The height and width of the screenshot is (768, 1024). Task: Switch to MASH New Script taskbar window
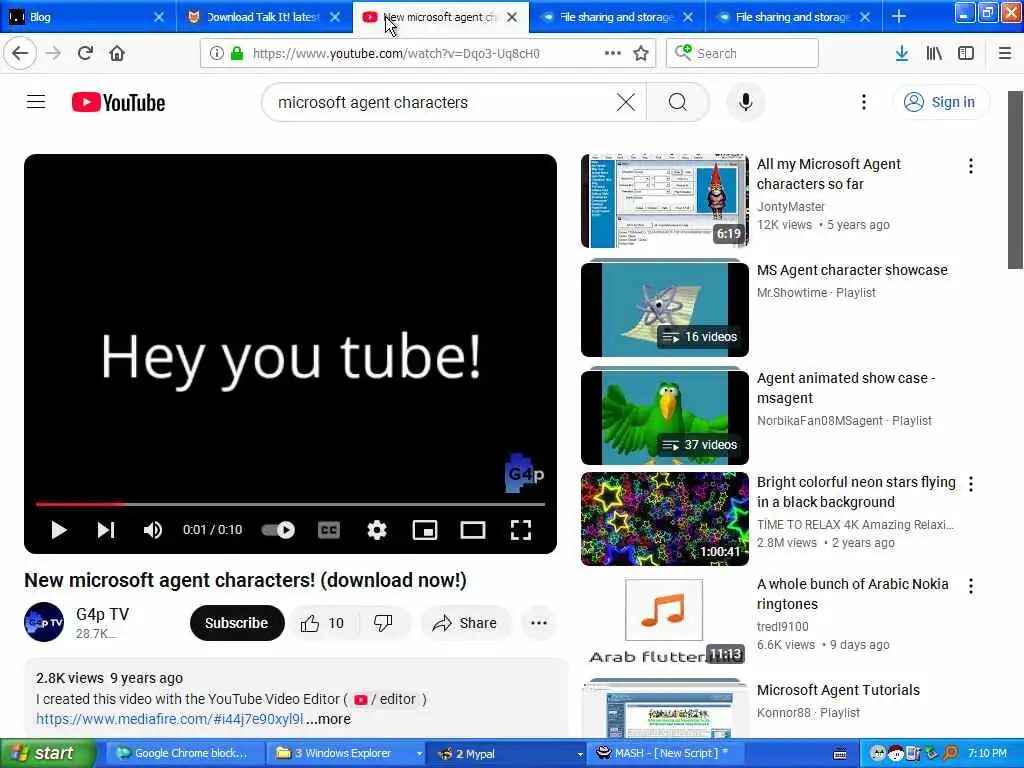[665, 753]
